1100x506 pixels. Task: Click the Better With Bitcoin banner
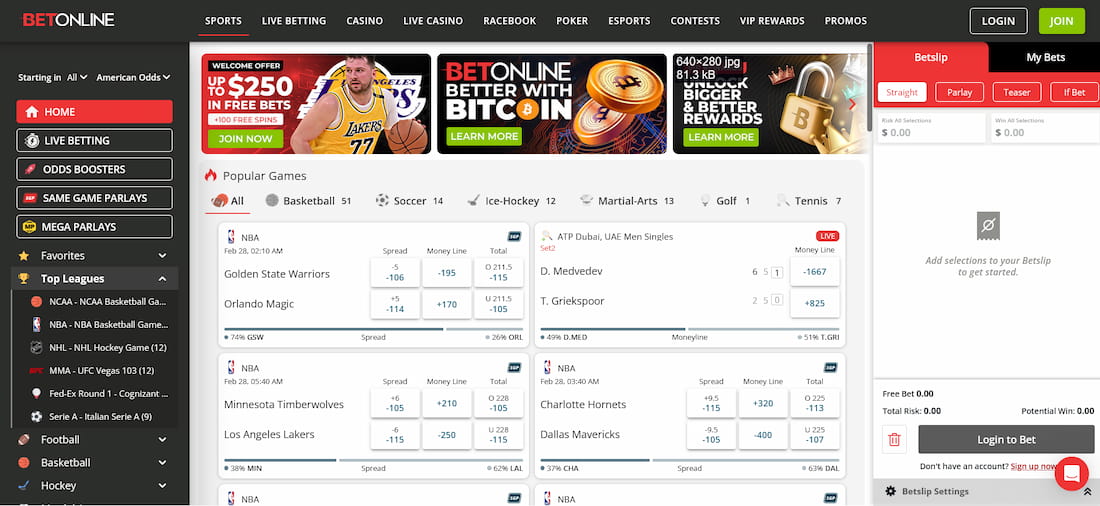[551, 104]
